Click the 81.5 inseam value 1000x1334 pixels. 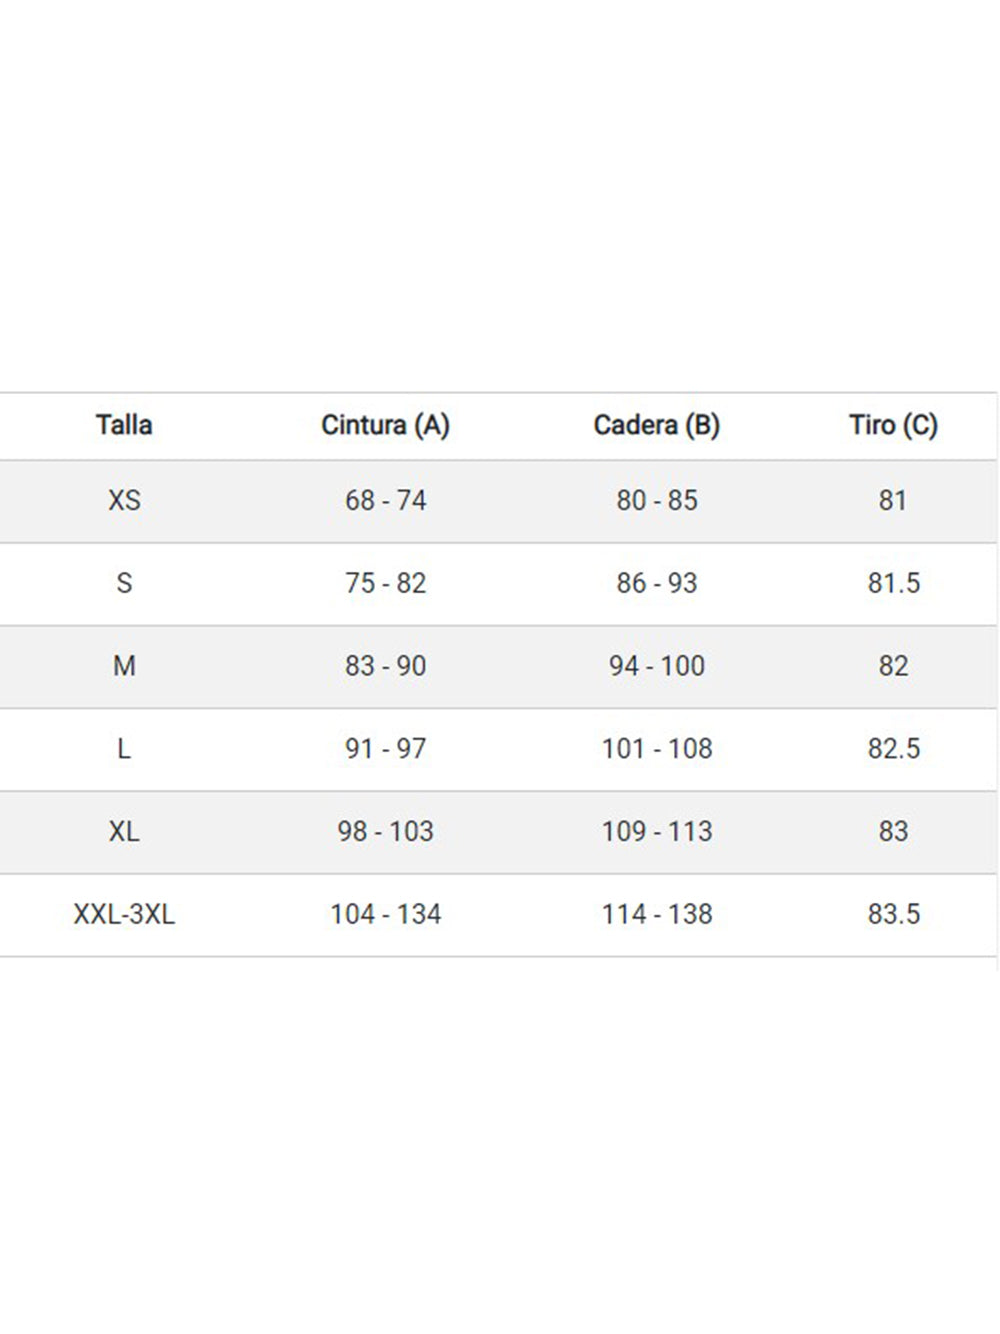[x=893, y=583]
